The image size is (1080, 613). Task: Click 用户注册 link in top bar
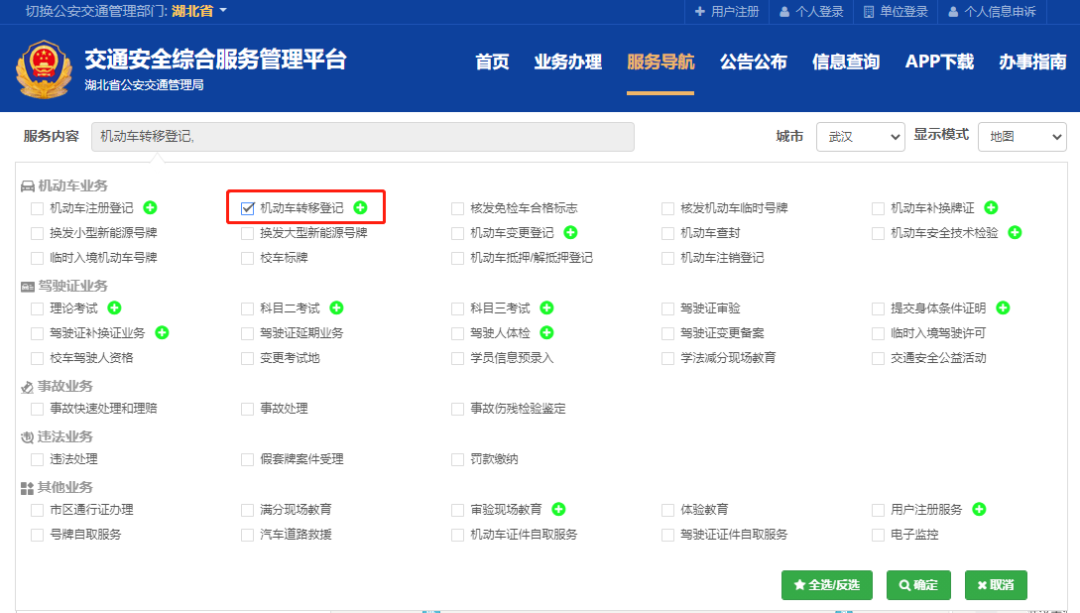coord(727,12)
